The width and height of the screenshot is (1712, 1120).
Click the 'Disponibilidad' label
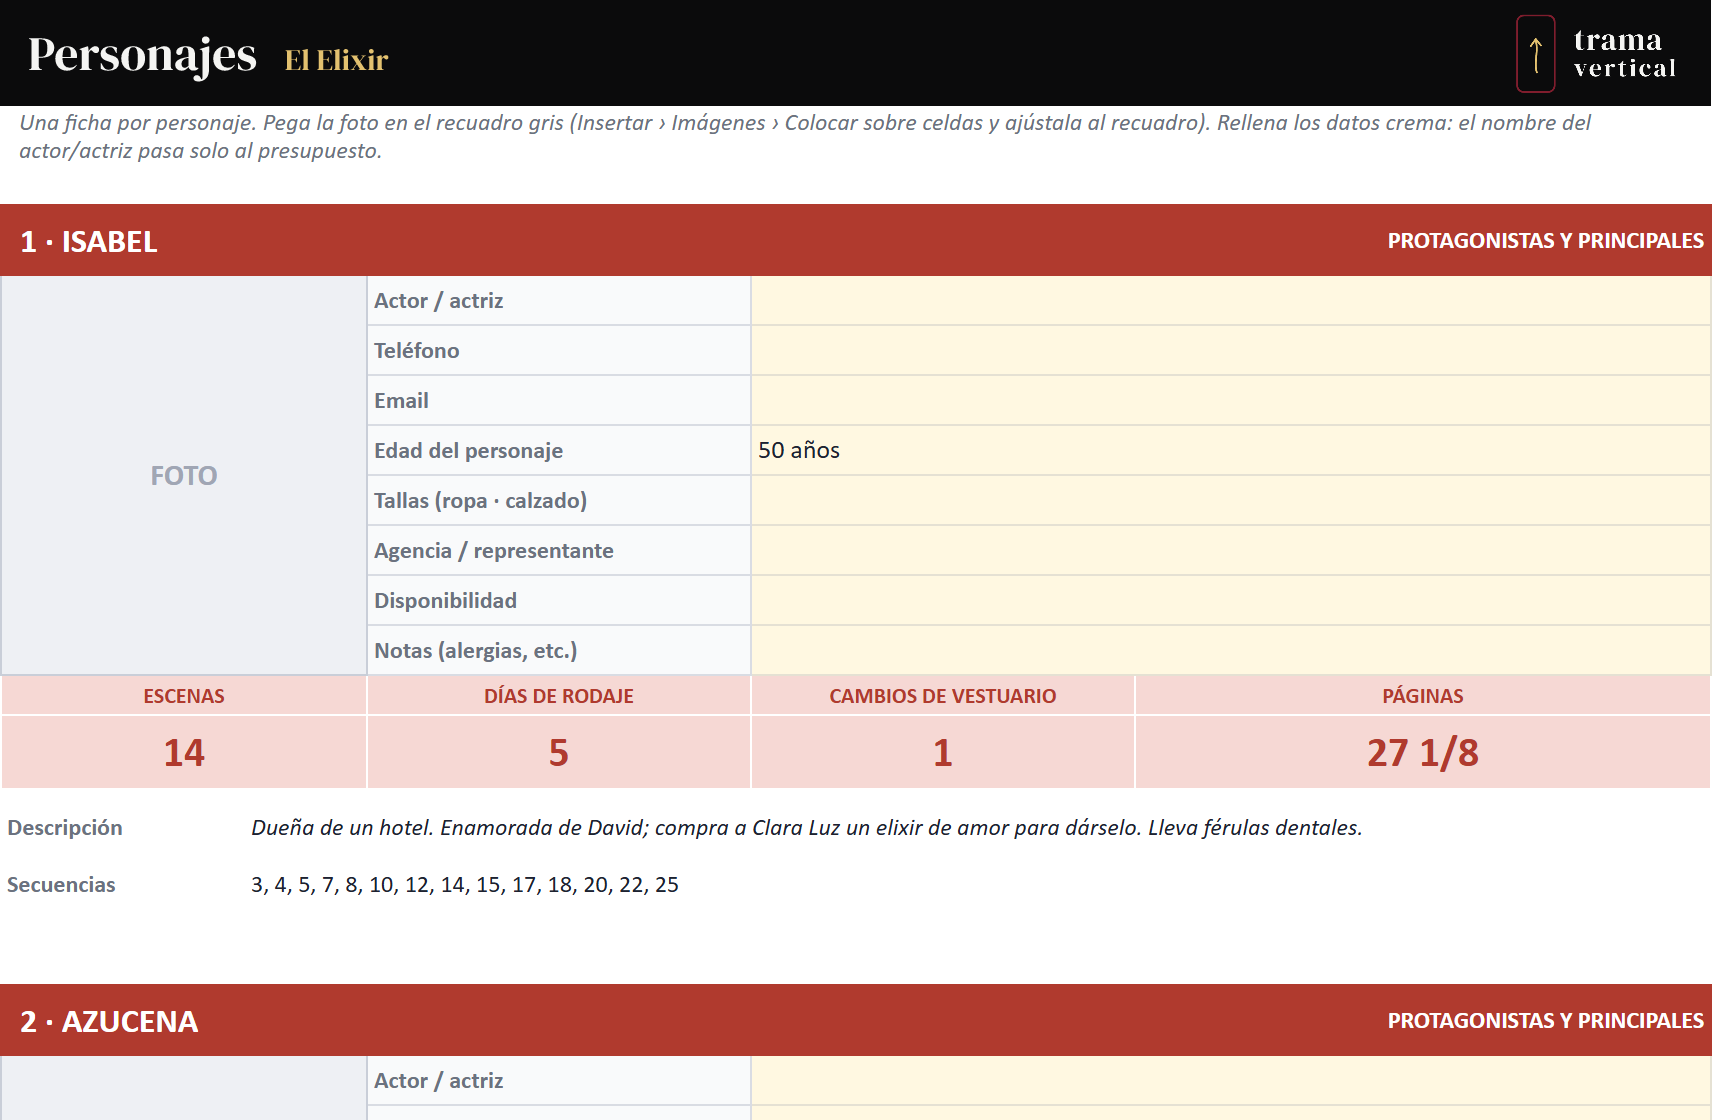[x=445, y=601]
